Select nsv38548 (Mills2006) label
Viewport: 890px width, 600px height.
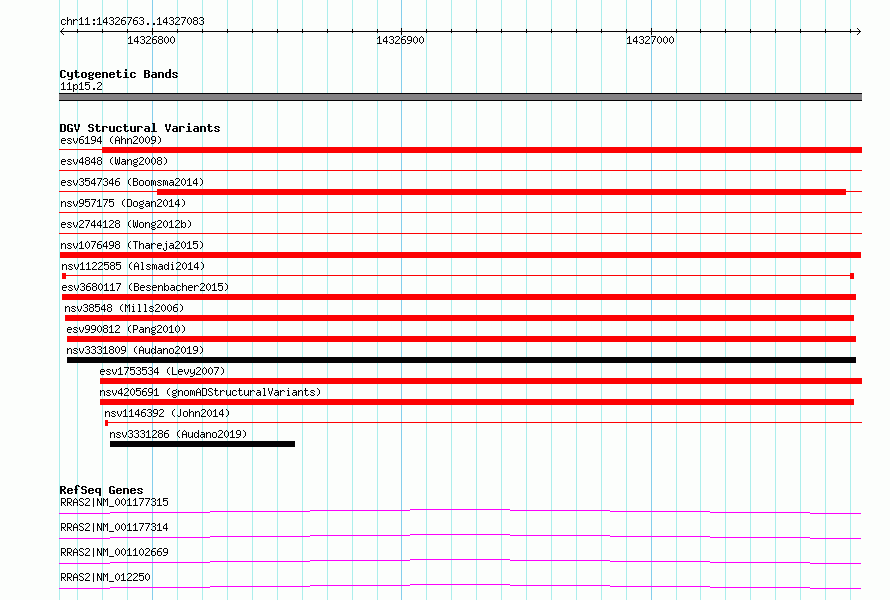(x=124, y=308)
